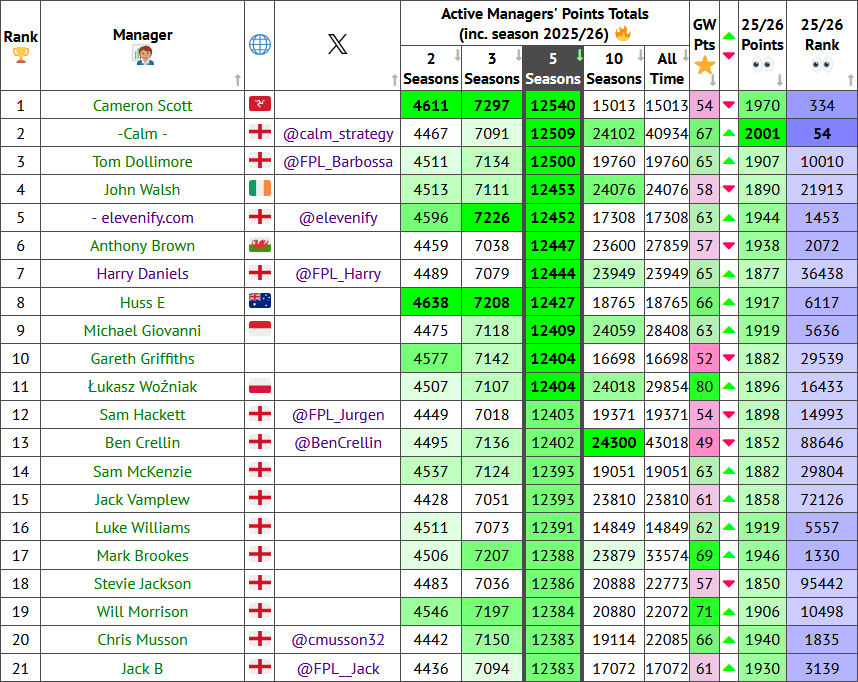Open Mark Brookes manager link
This screenshot has width=858, height=682.
pyautogui.click(x=142, y=556)
